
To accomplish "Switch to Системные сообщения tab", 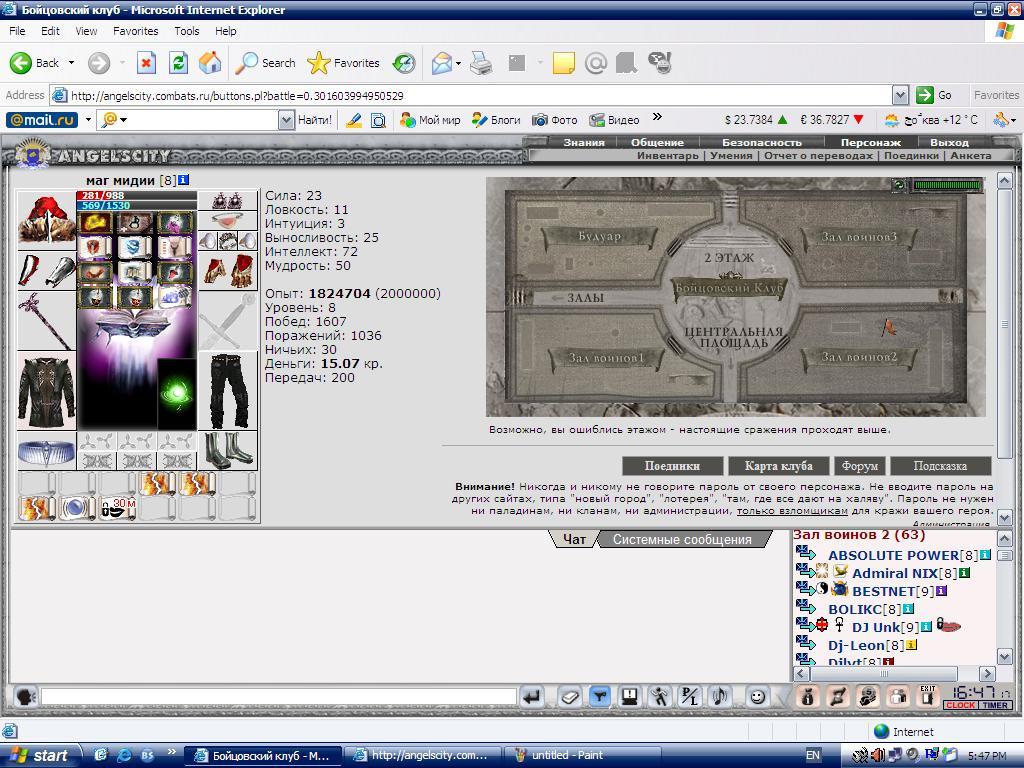I will (x=682, y=539).
